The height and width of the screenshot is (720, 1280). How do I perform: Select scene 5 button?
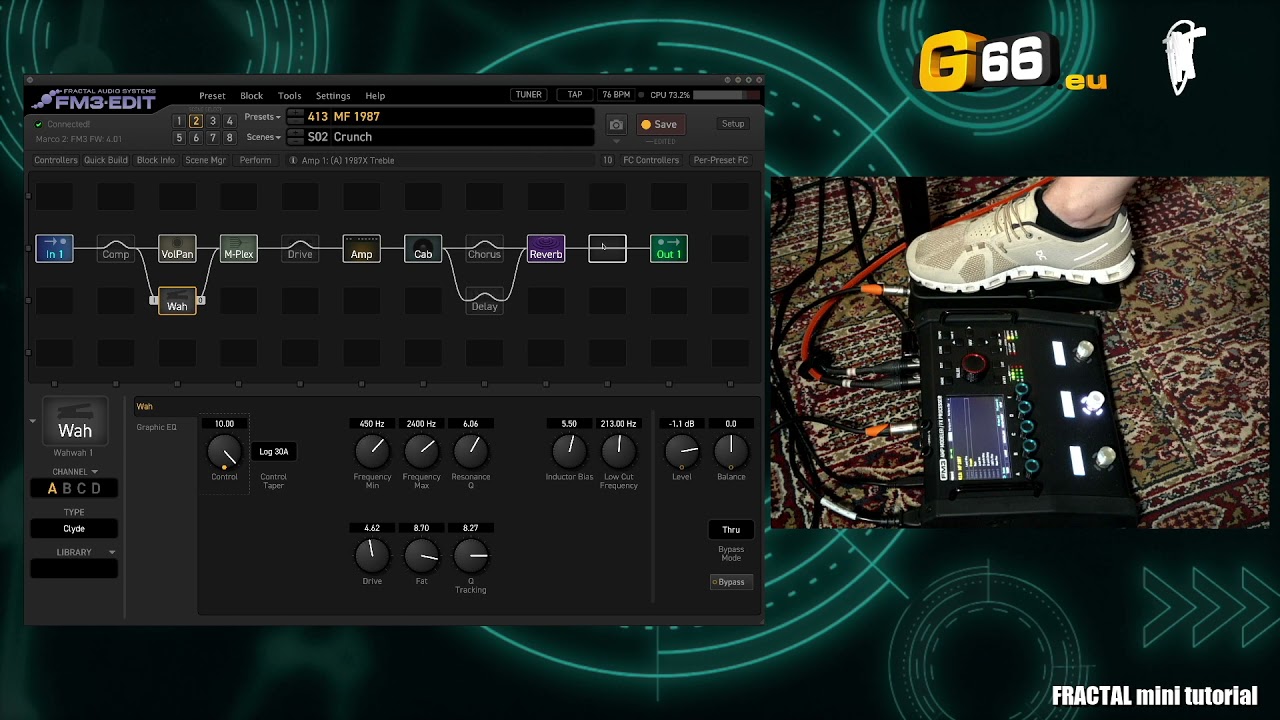(x=179, y=138)
